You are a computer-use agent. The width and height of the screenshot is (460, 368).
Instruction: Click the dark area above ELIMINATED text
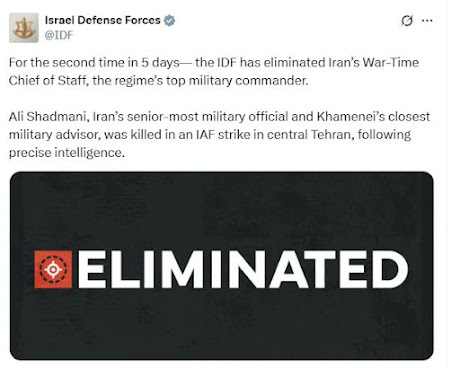pyautogui.click(x=222, y=210)
